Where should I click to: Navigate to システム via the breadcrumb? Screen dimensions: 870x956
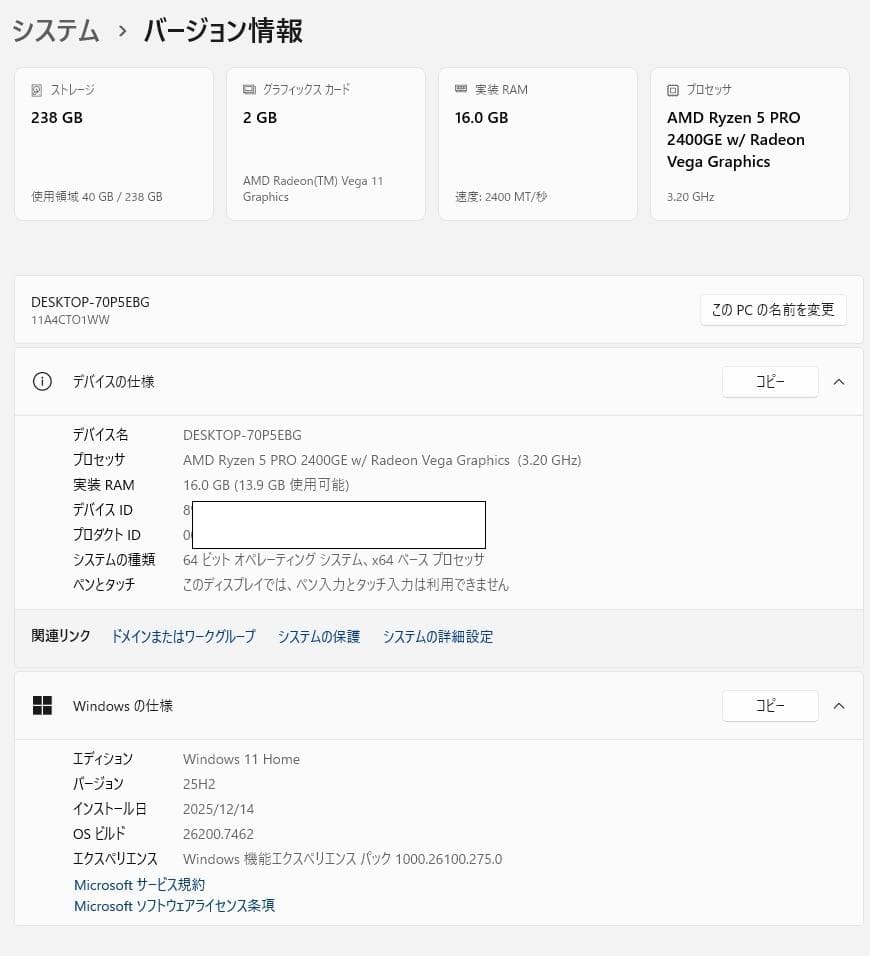tap(55, 31)
